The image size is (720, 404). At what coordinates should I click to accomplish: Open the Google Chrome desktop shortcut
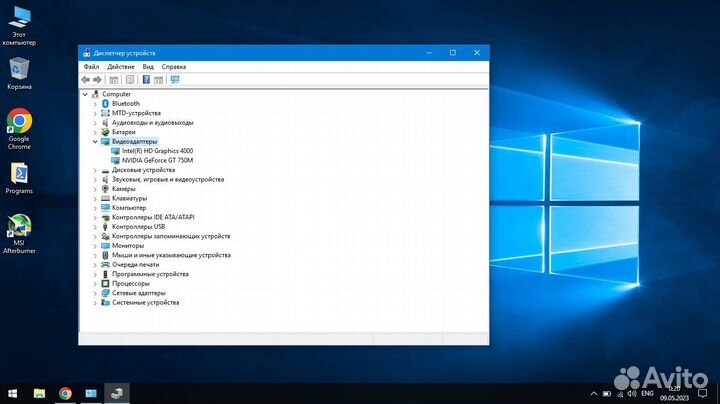point(19,126)
